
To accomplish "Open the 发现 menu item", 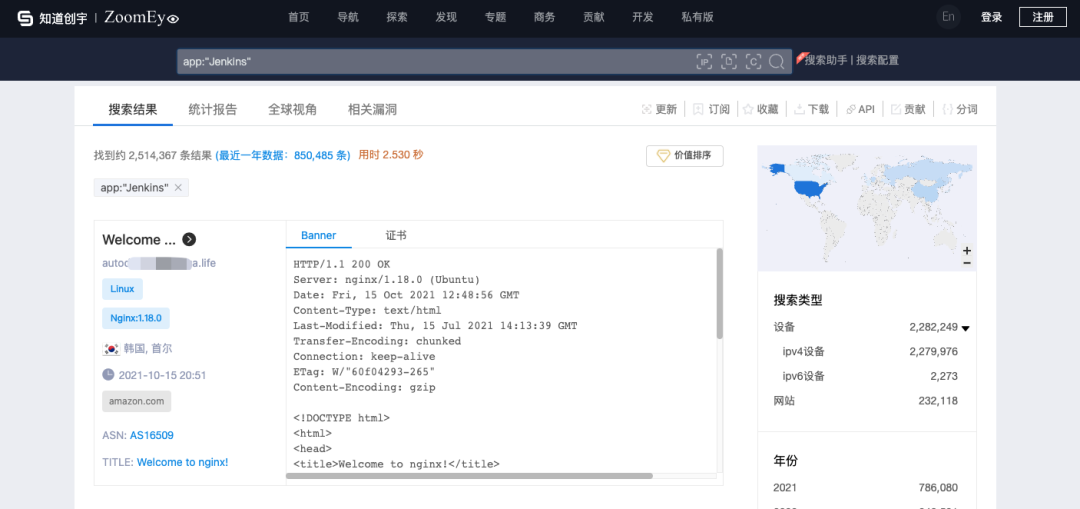I will [446, 18].
